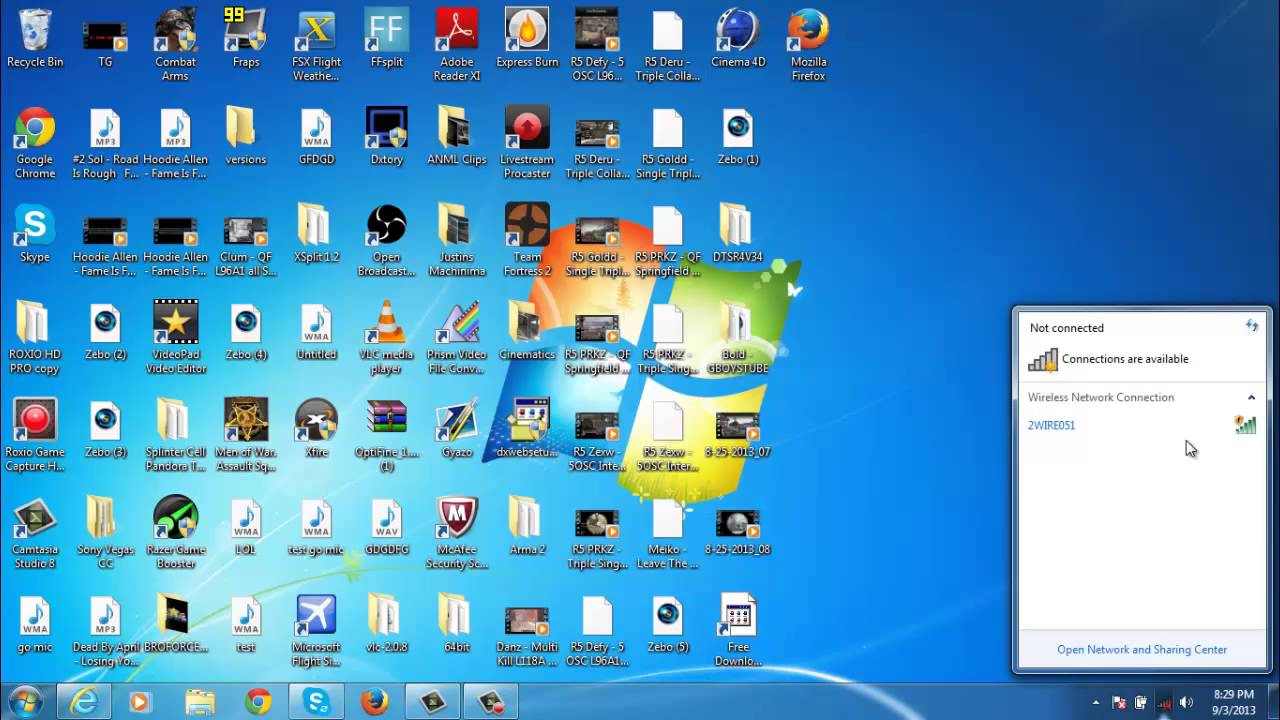Image resolution: width=1280 pixels, height=720 pixels.
Task: Launch Express Burn from desktop
Action: (527, 40)
